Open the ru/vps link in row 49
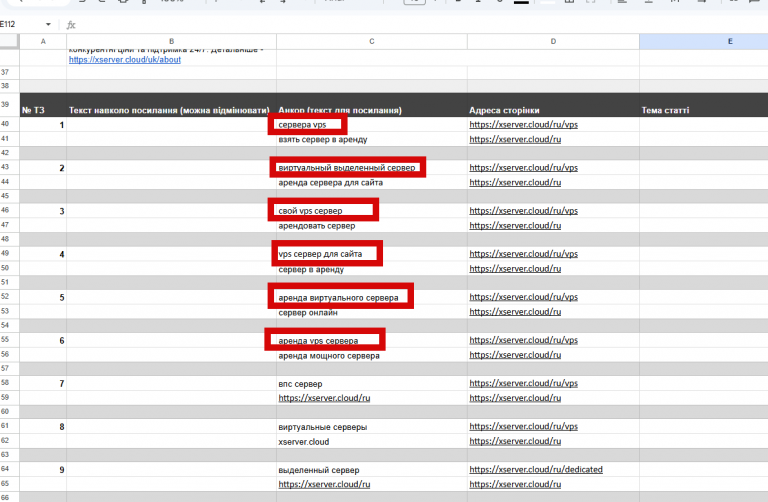This screenshot has height=502, width=768. pos(524,254)
